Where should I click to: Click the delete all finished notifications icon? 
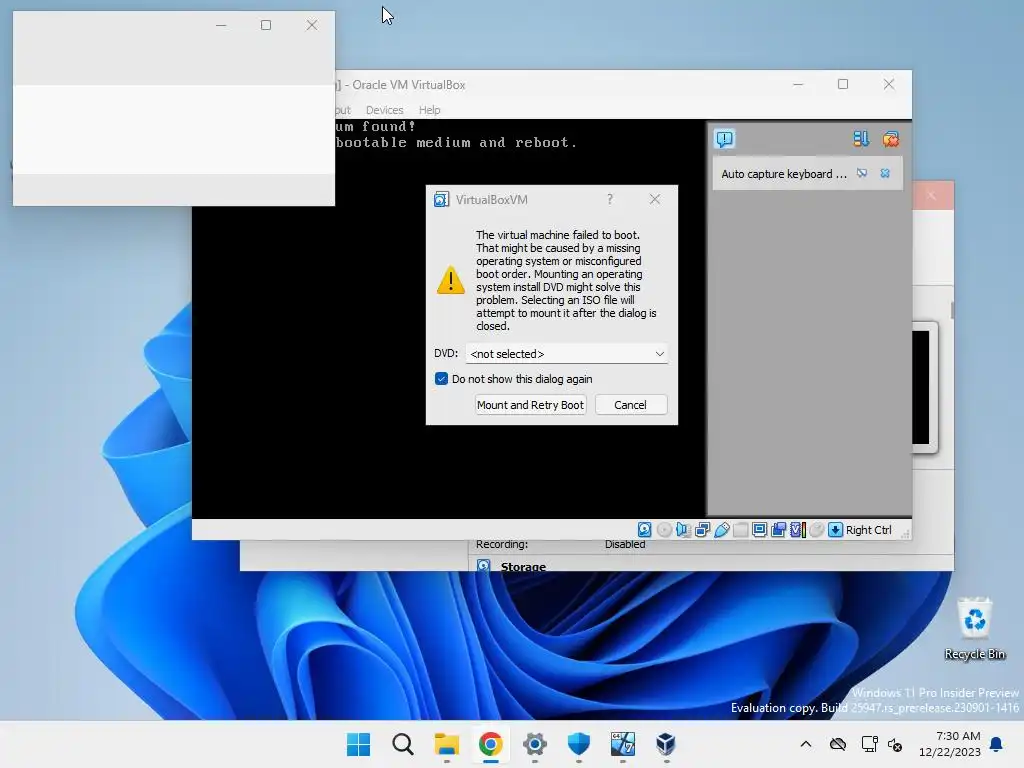[891, 138]
